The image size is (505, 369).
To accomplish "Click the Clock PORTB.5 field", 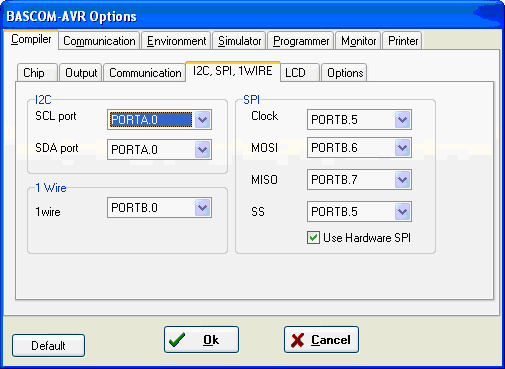I will click(359, 119).
